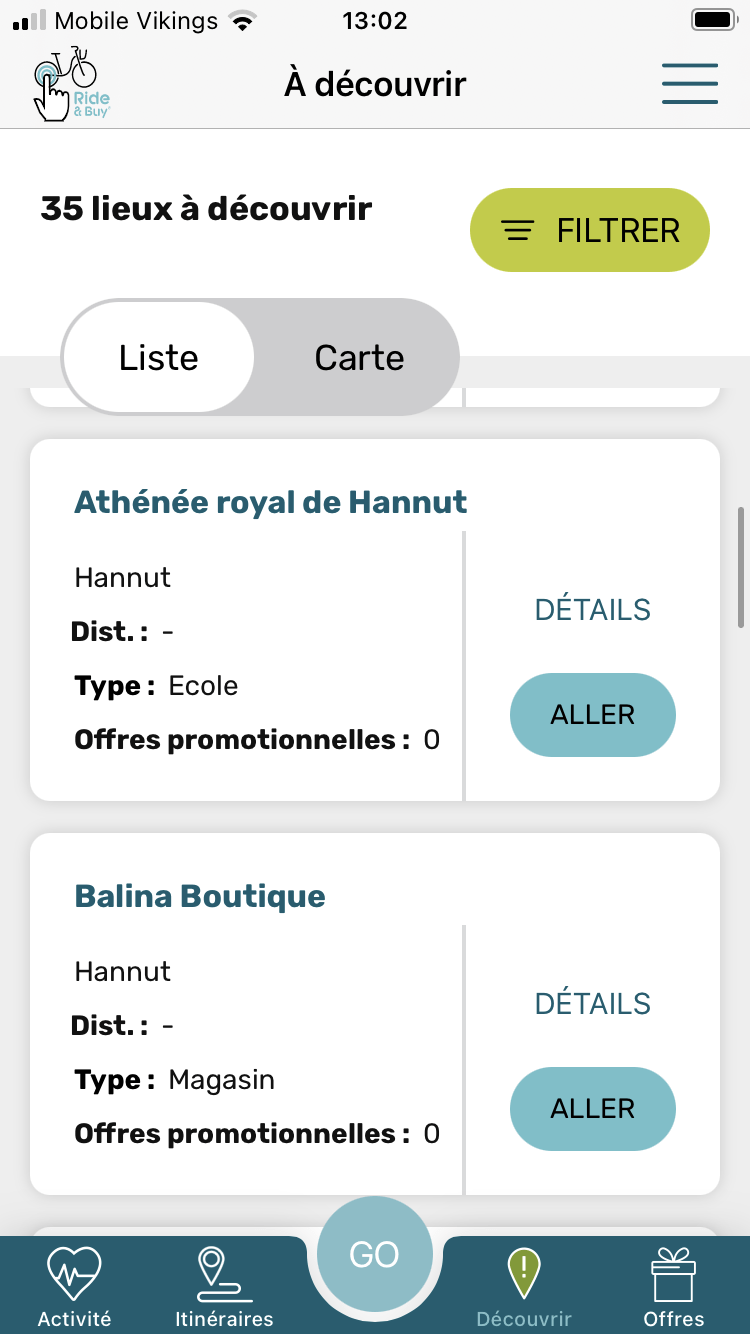Select the Athénée royal de Hannut title

click(x=271, y=502)
